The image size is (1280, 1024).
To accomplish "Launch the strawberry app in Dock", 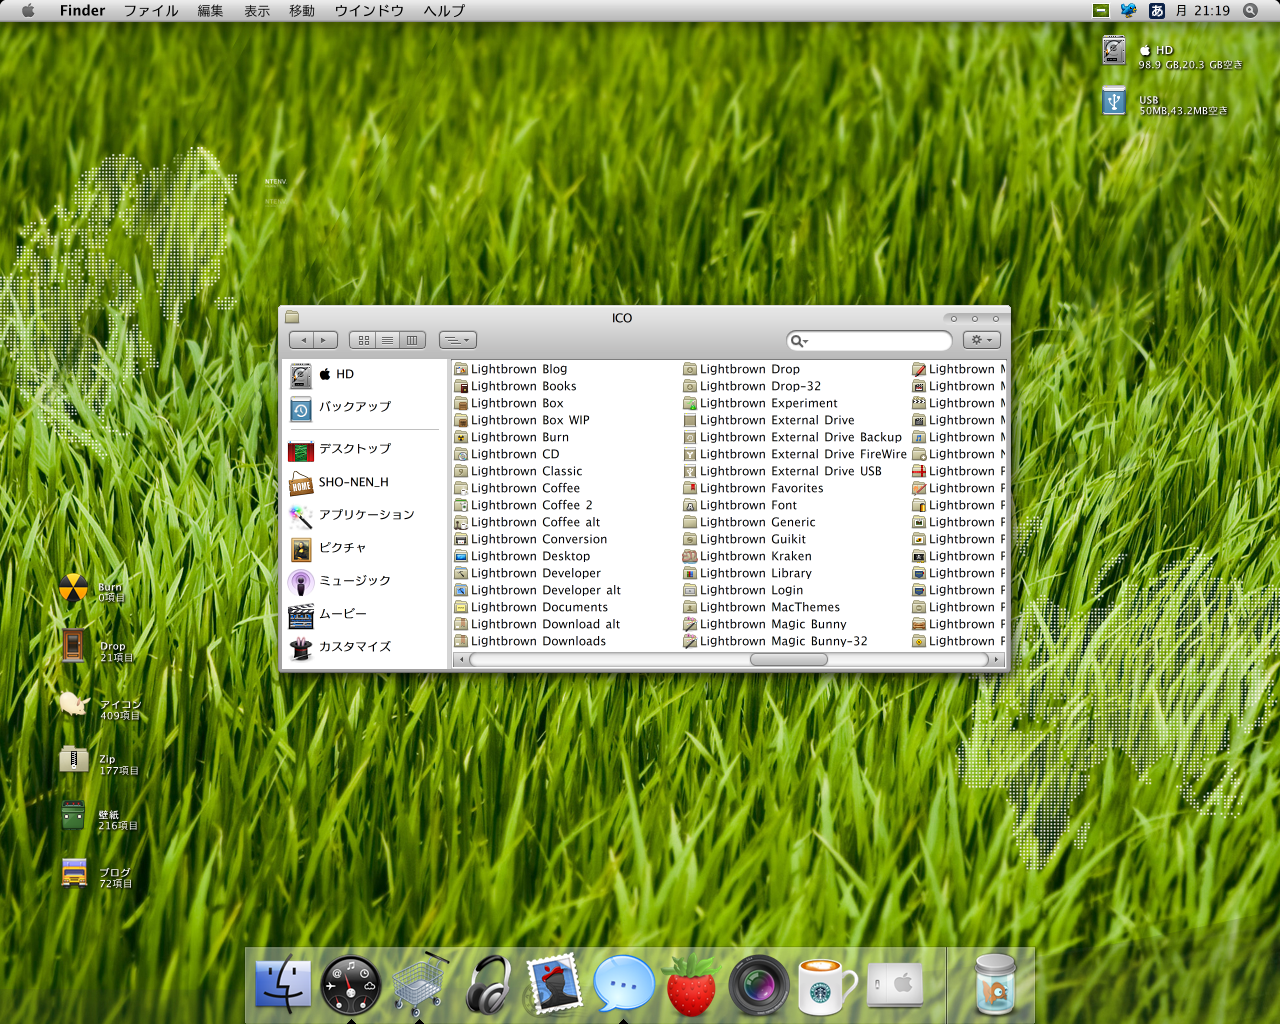I will pyautogui.click(x=691, y=984).
